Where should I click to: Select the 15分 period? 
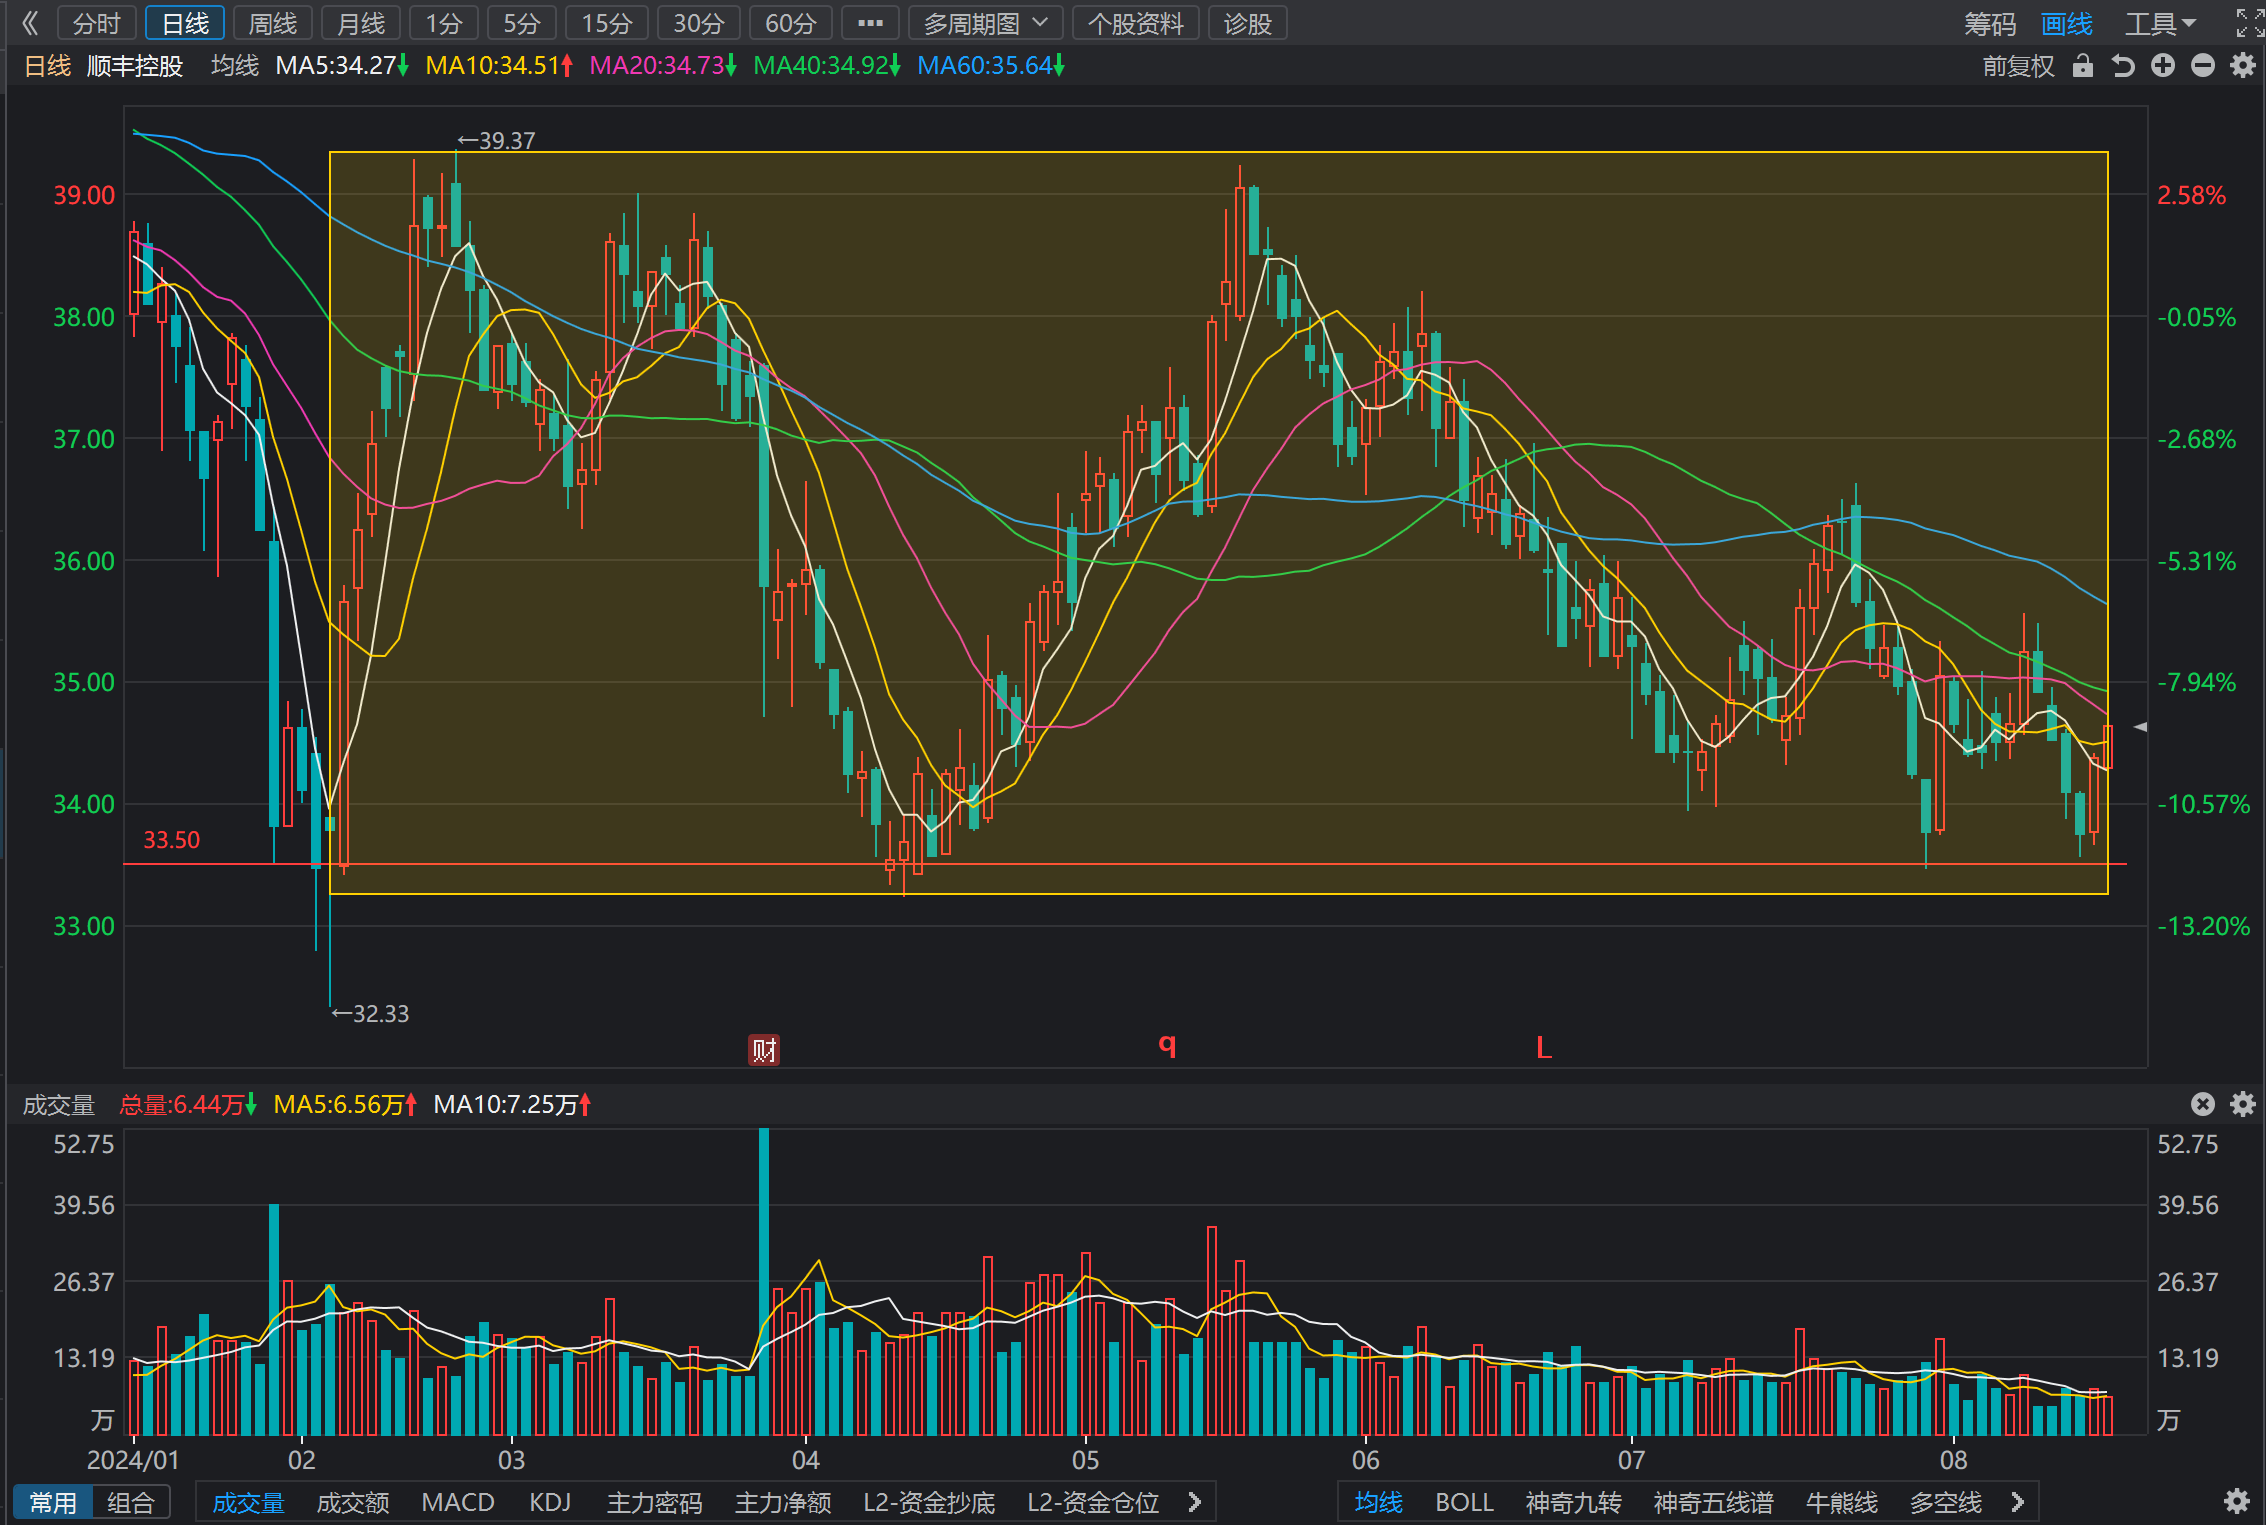[607, 23]
